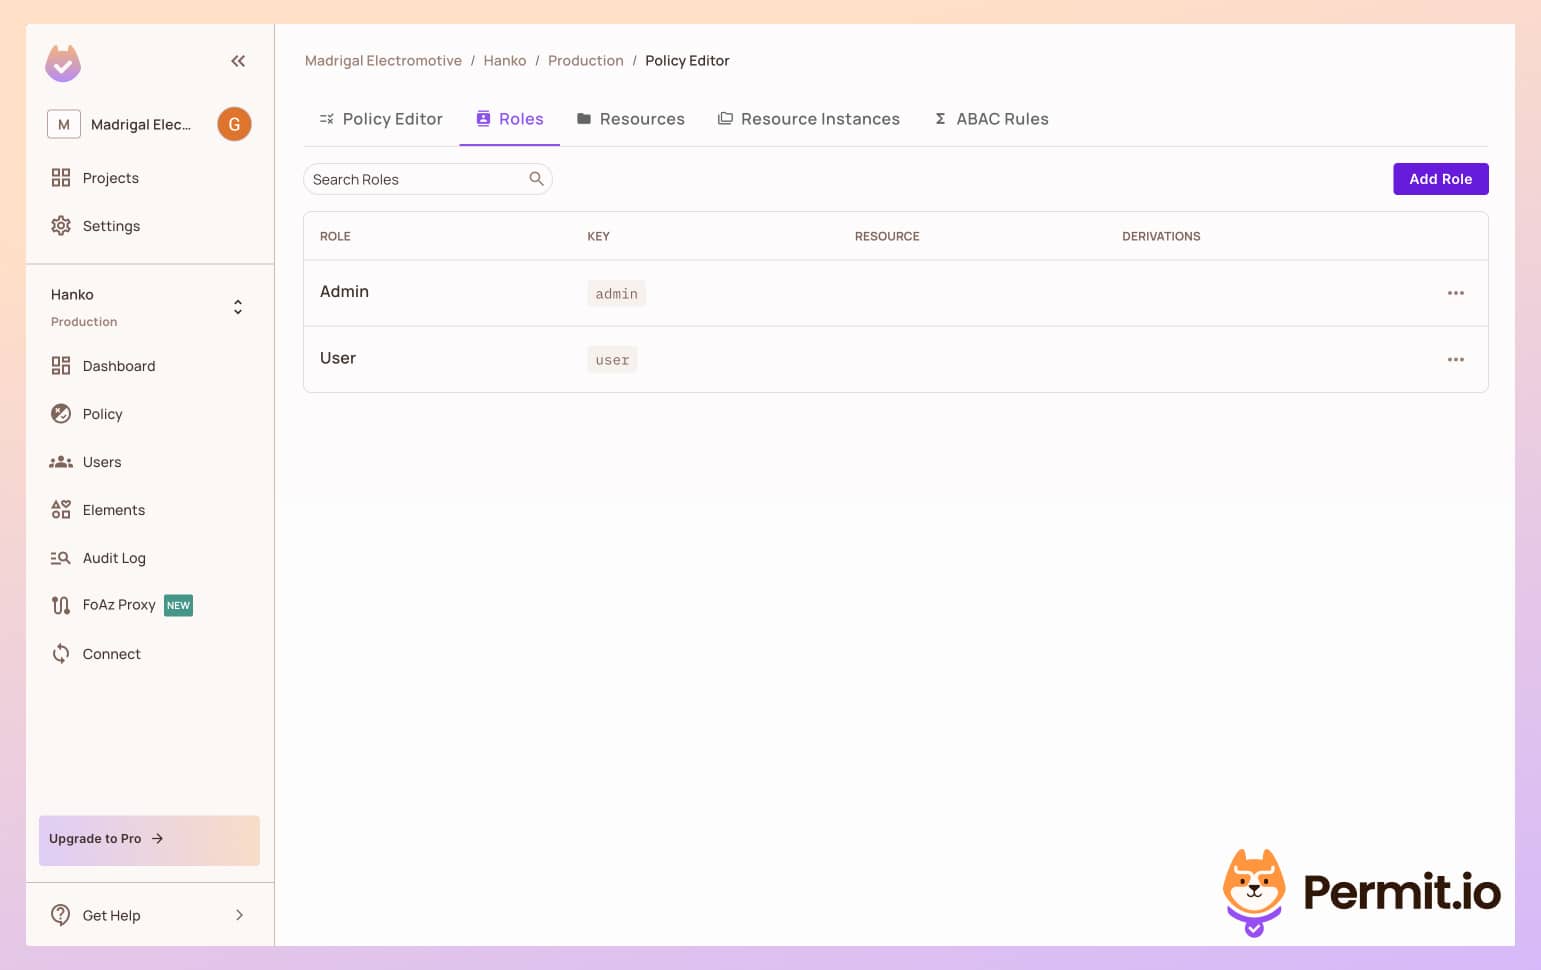
Task: Open the FoAz Proxy section
Action: [61, 605]
